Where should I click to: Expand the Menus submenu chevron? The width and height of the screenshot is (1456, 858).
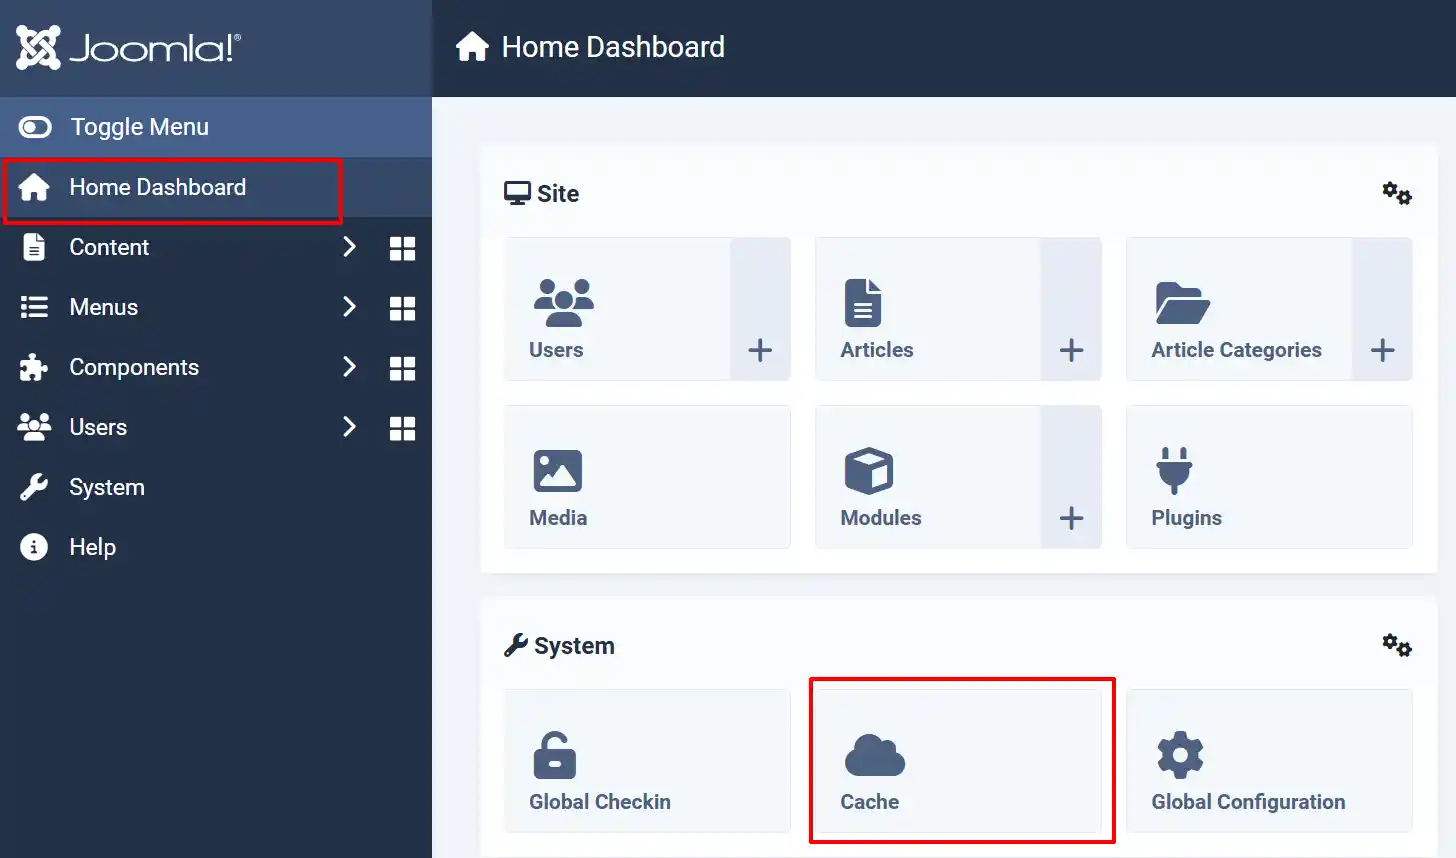click(x=349, y=307)
